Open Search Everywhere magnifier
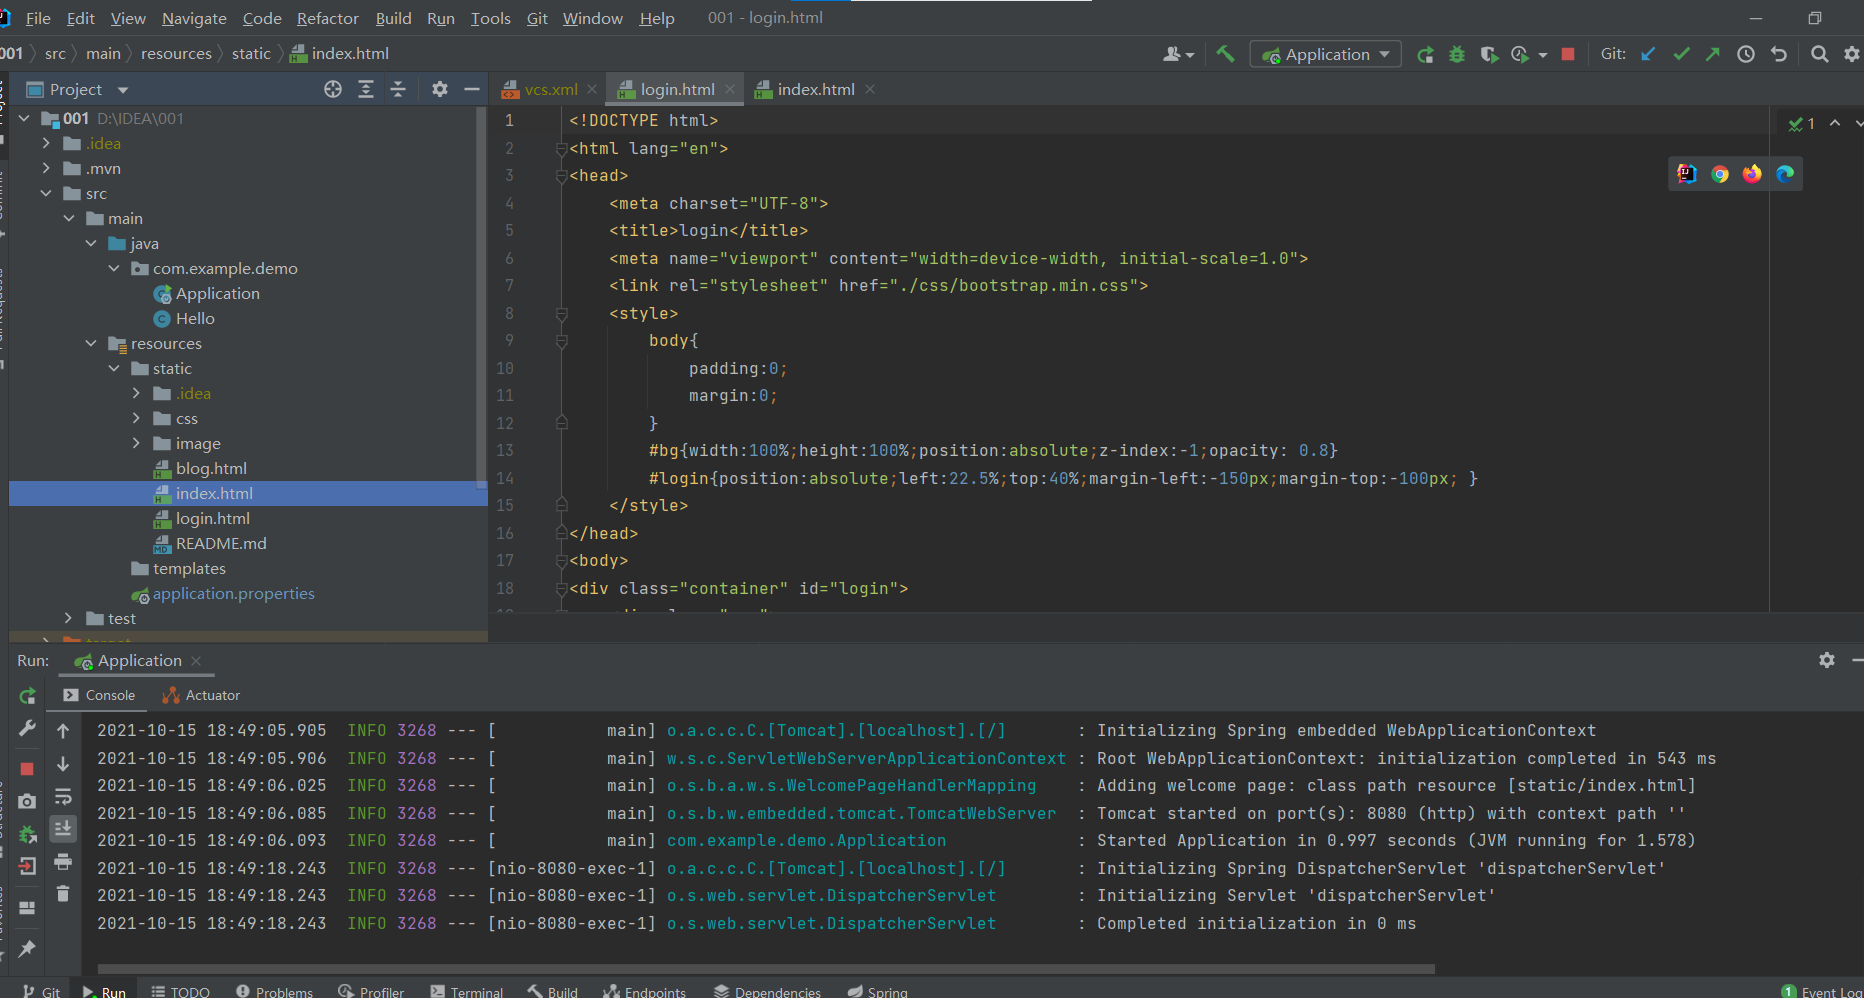Screen dimensions: 1864x998 pyautogui.click(x=1820, y=54)
